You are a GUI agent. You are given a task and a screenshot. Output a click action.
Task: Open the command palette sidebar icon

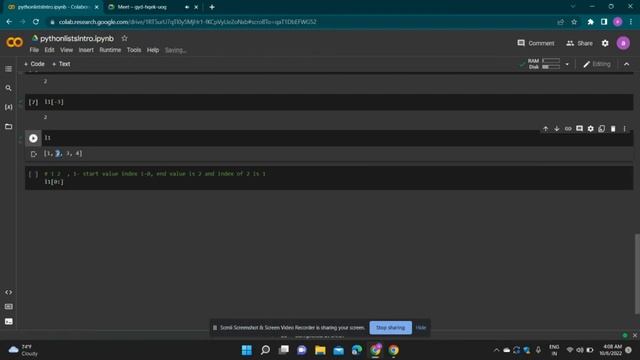pyautogui.click(x=8, y=307)
